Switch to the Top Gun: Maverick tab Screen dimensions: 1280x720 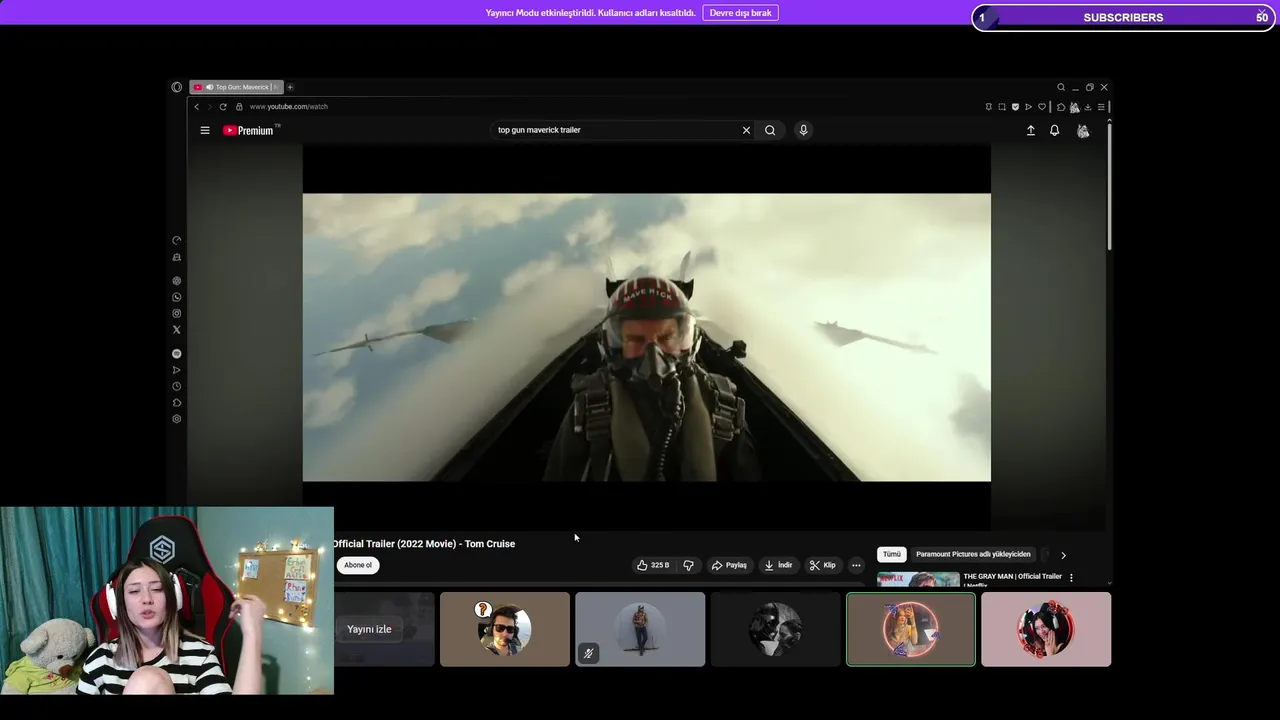coord(237,87)
